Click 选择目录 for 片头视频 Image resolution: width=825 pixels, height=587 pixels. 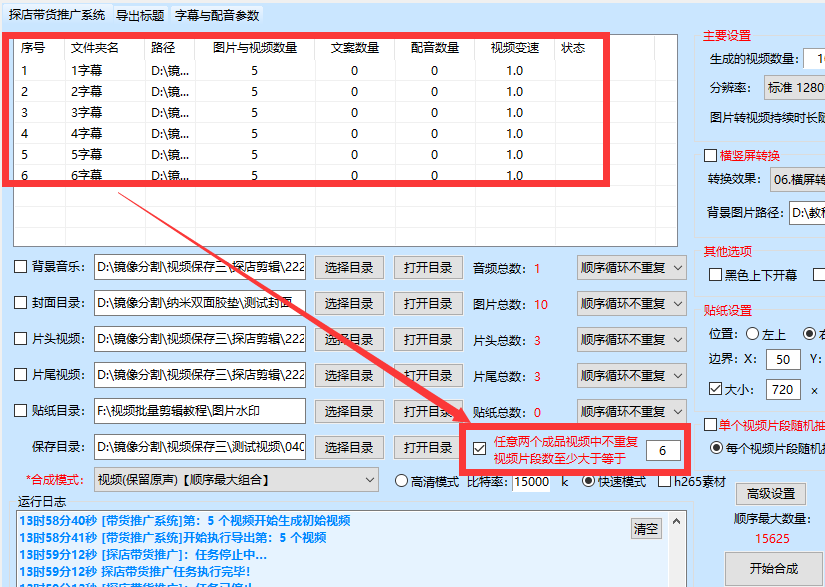click(x=349, y=340)
